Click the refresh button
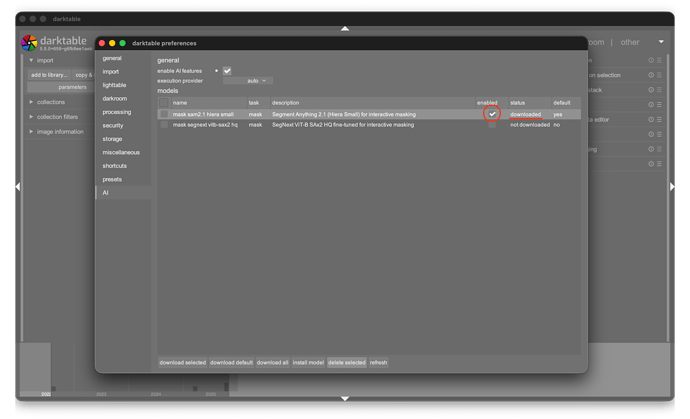690x419 pixels. 378,363
